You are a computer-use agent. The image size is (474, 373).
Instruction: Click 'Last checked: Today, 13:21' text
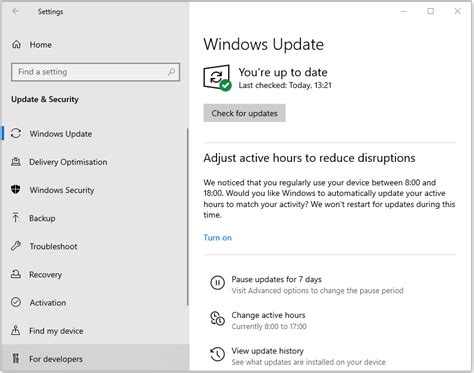(285, 85)
